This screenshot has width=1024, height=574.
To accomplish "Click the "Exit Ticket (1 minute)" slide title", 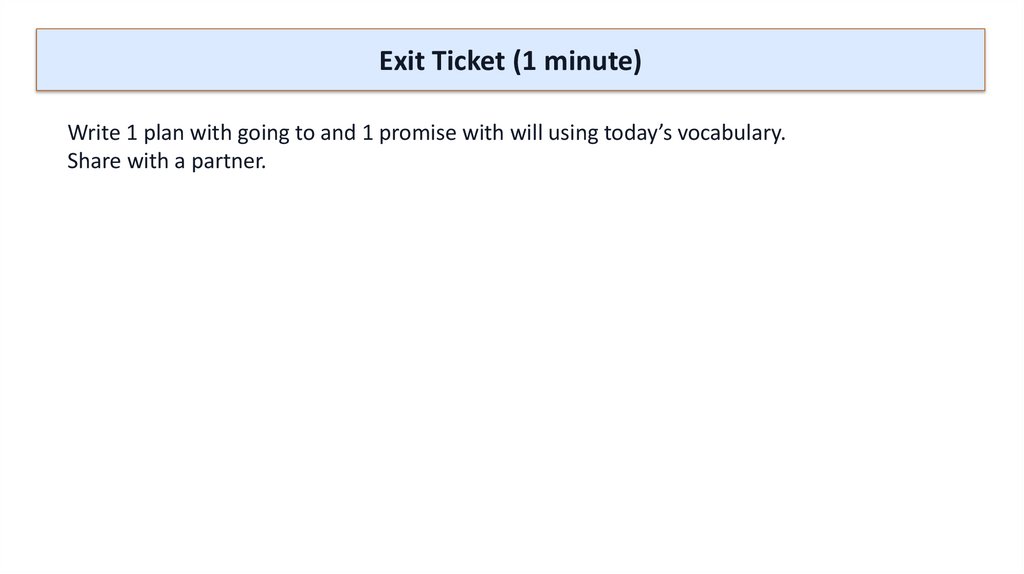I will (x=510, y=61).
